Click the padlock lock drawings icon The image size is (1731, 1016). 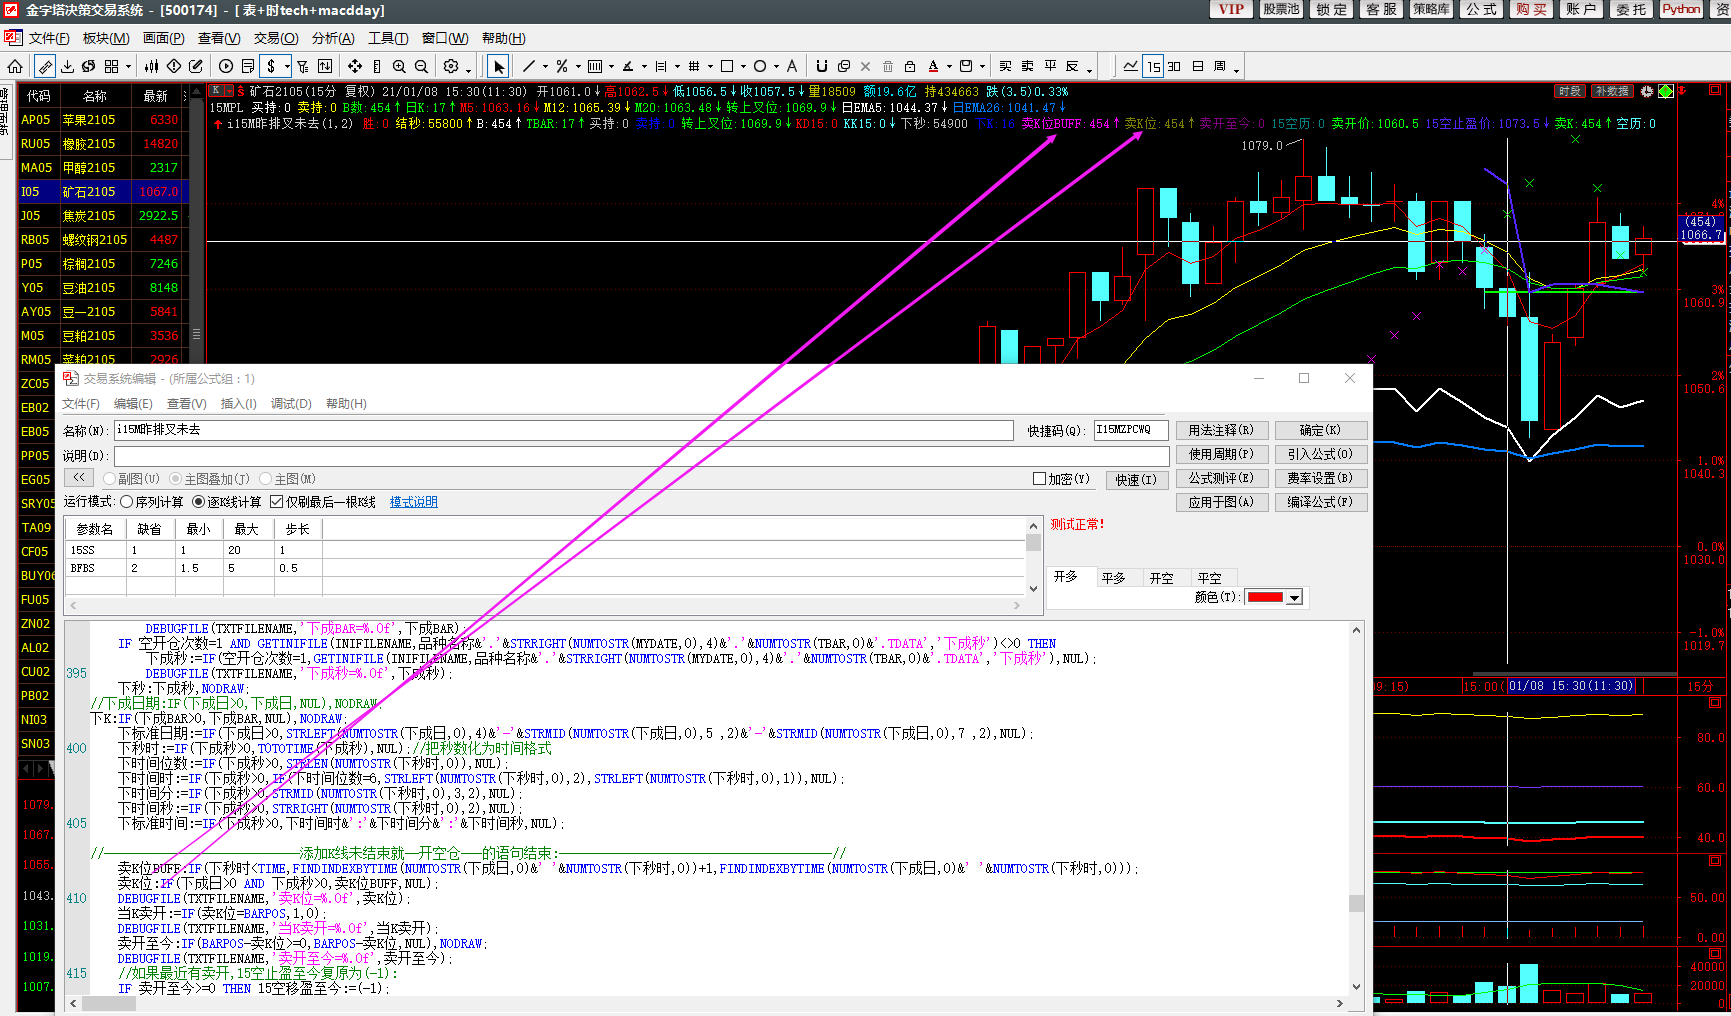(x=910, y=66)
